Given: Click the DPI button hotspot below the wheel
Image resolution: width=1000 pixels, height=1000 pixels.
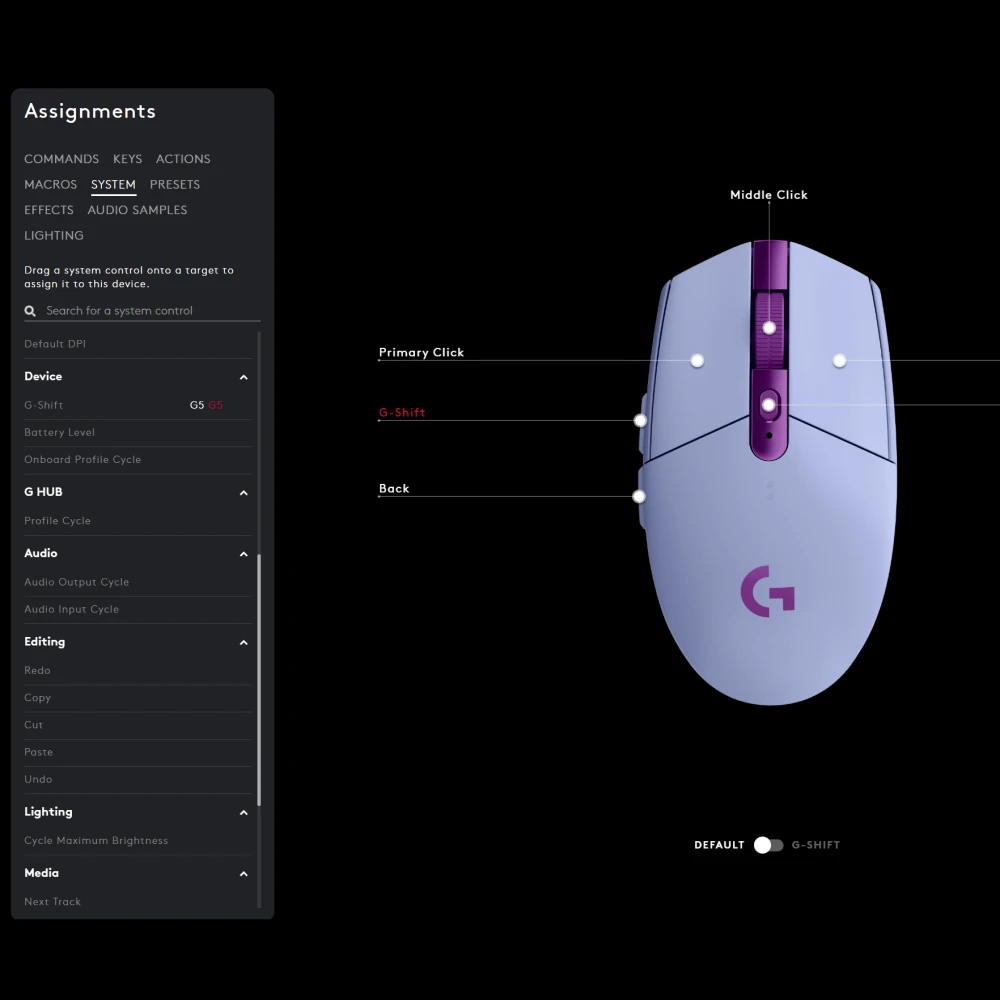Looking at the screenshot, I should pyautogui.click(x=768, y=405).
